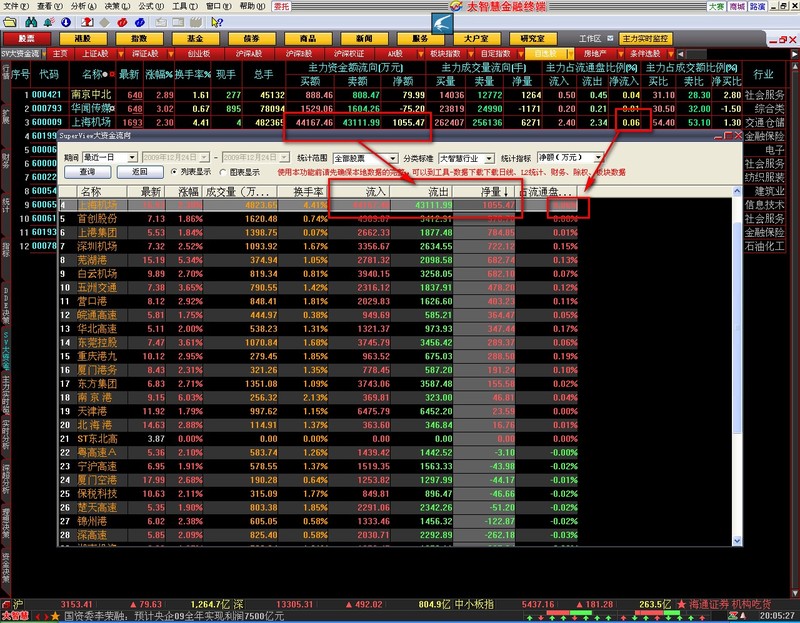Click the help cursor question-mark icon
Screen dimensions: 800x623
tap(217, 22)
